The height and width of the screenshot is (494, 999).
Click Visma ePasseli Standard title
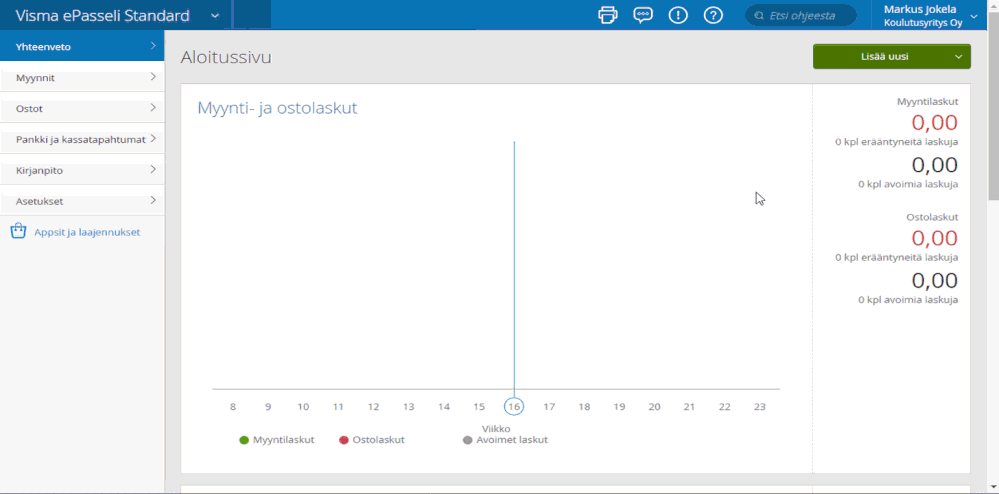[x=102, y=16]
